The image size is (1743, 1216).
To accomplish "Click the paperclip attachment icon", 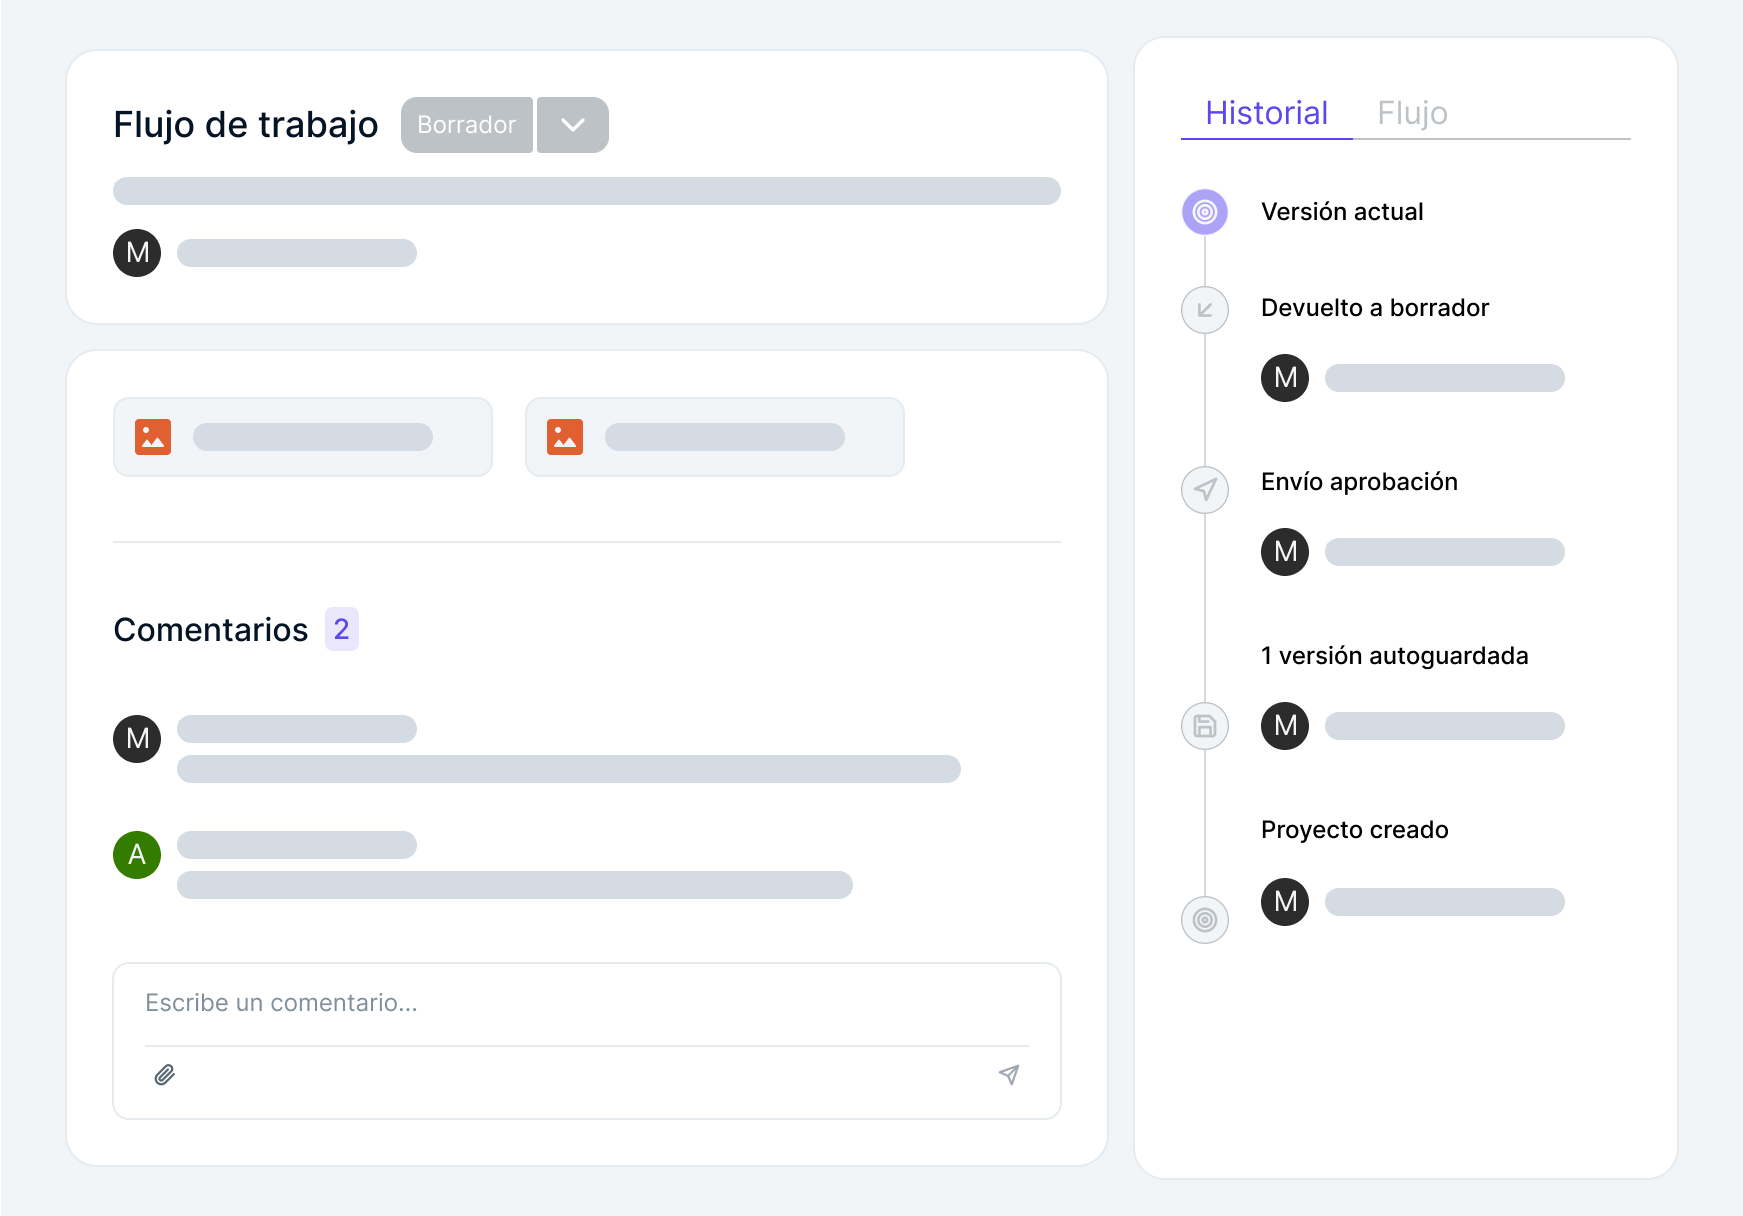I will click(x=165, y=1075).
